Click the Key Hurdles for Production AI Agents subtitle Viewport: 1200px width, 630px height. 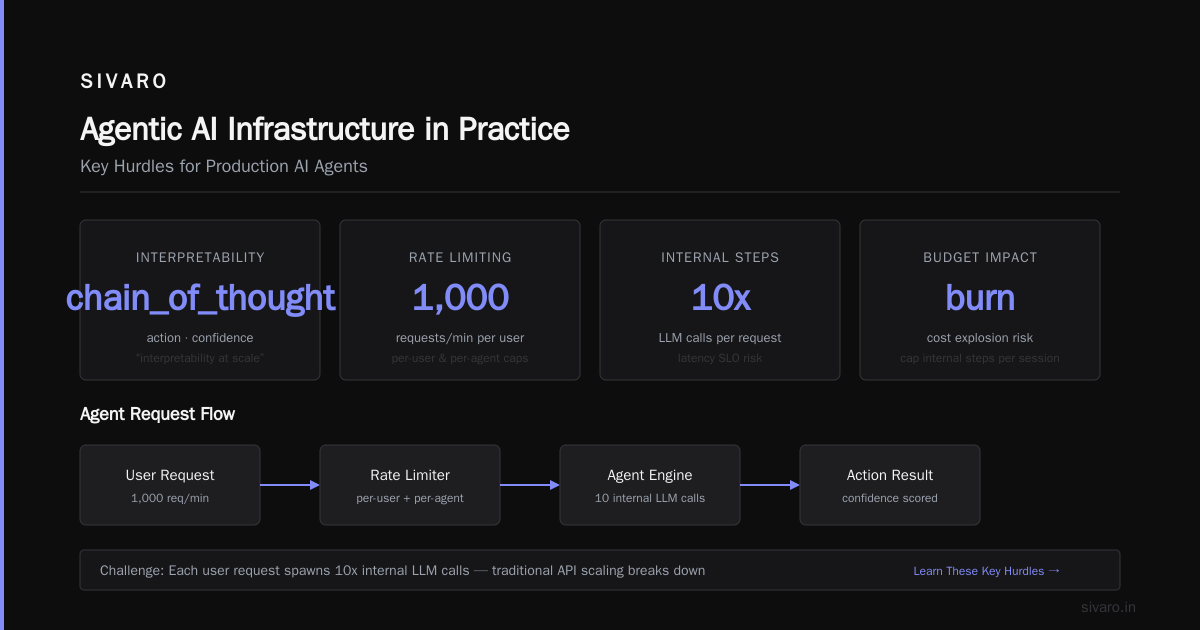pos(224,166)
